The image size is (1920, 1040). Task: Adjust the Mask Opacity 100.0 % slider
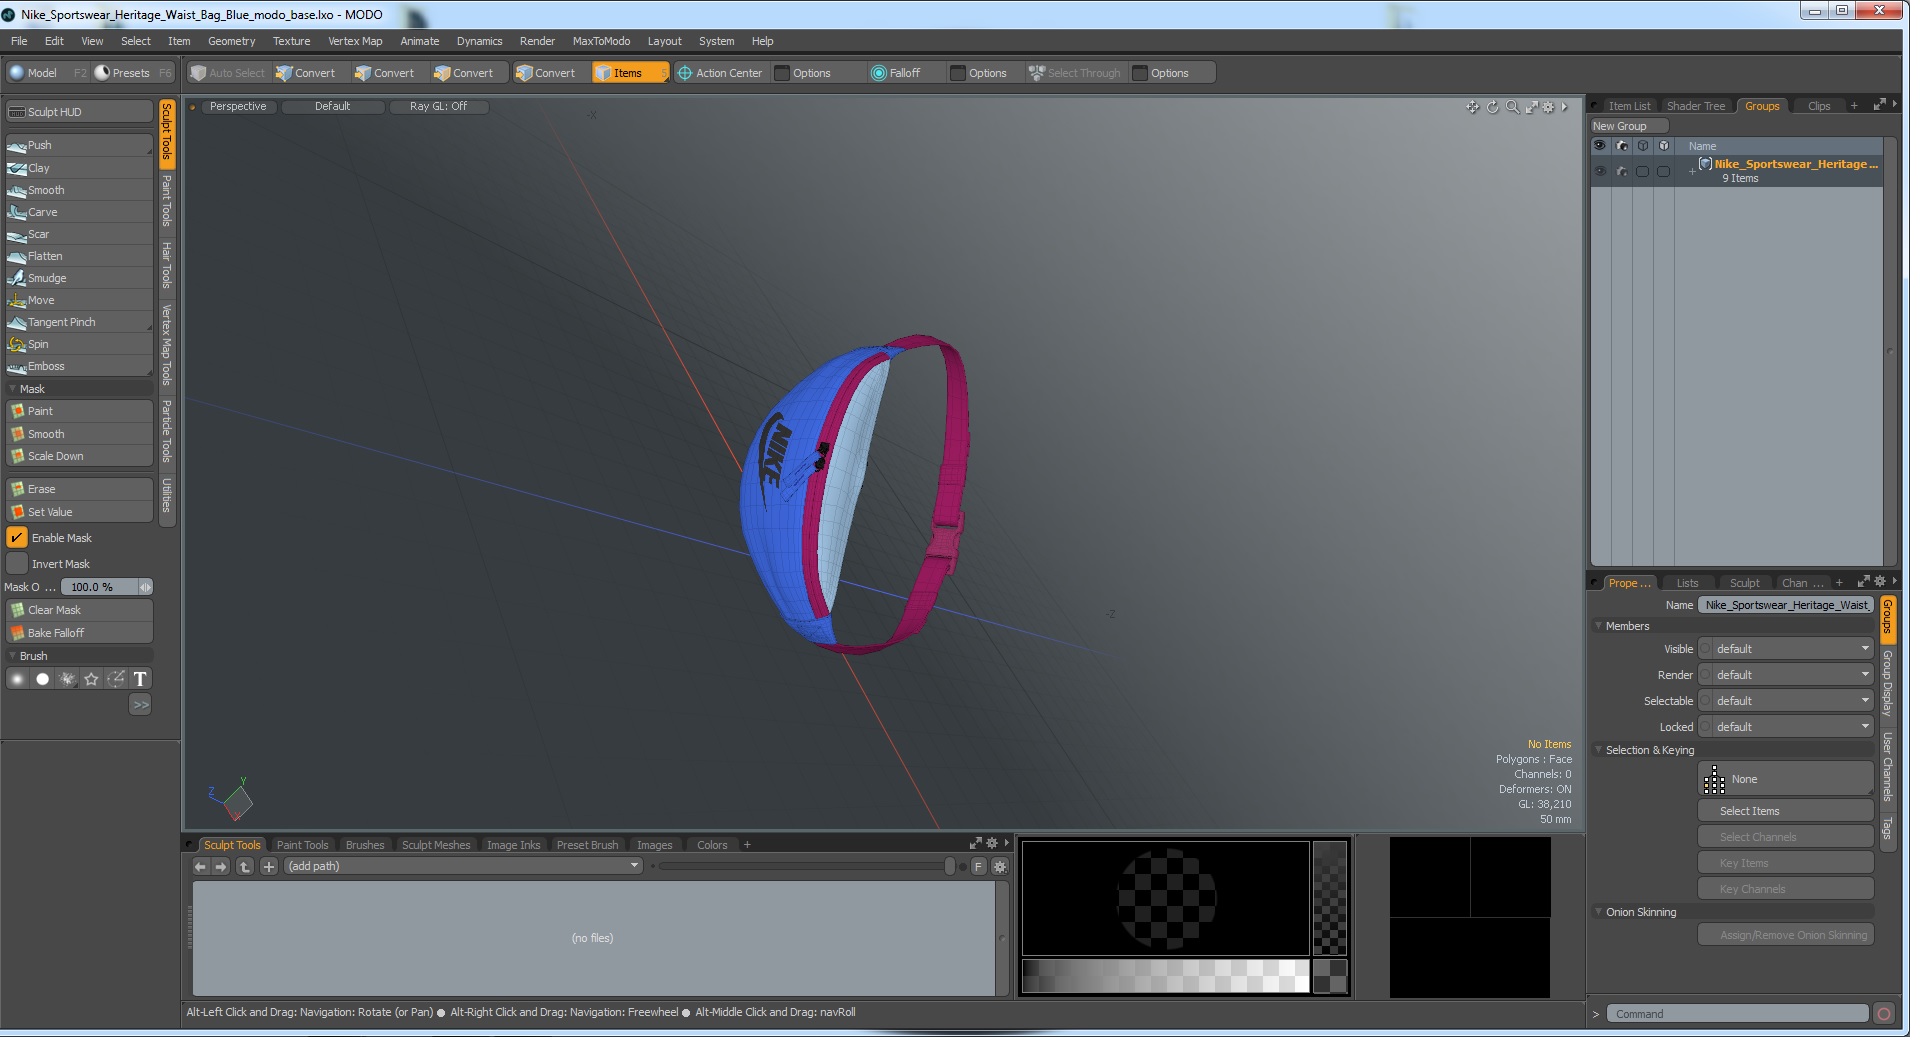click(106, 588)
